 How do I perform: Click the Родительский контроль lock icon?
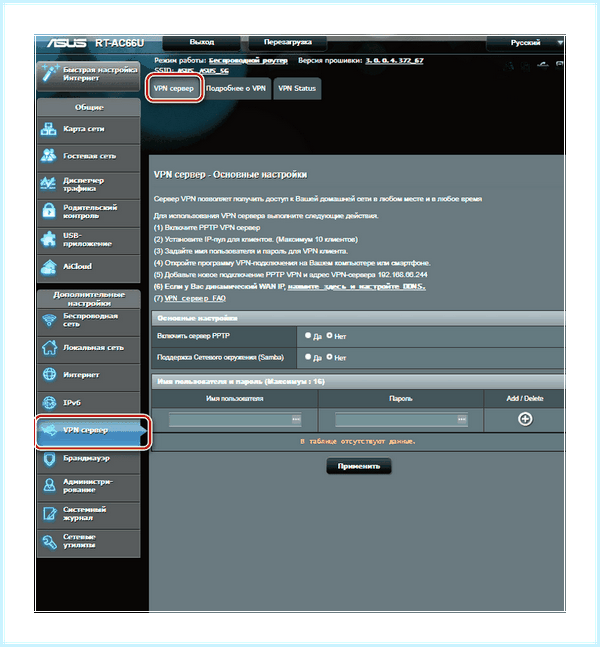coord(49,211)
